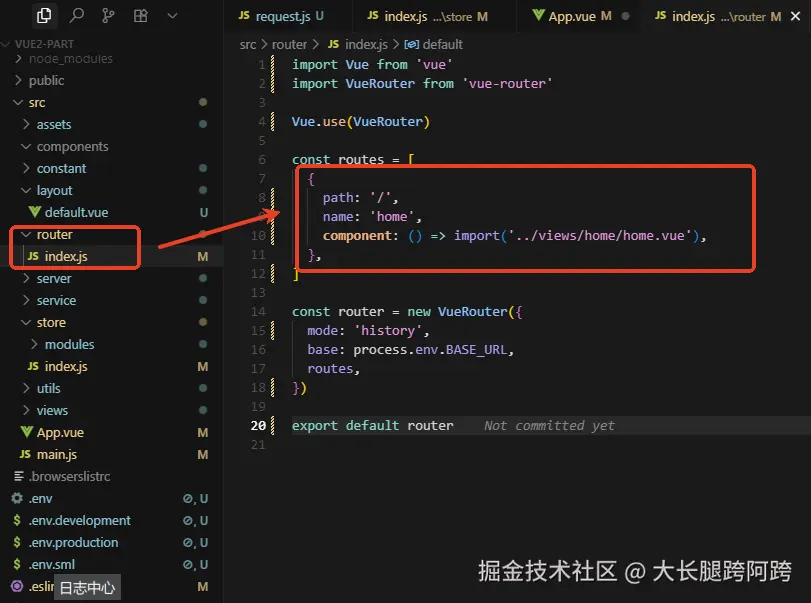Select the index.js router tab

point(718,16)
